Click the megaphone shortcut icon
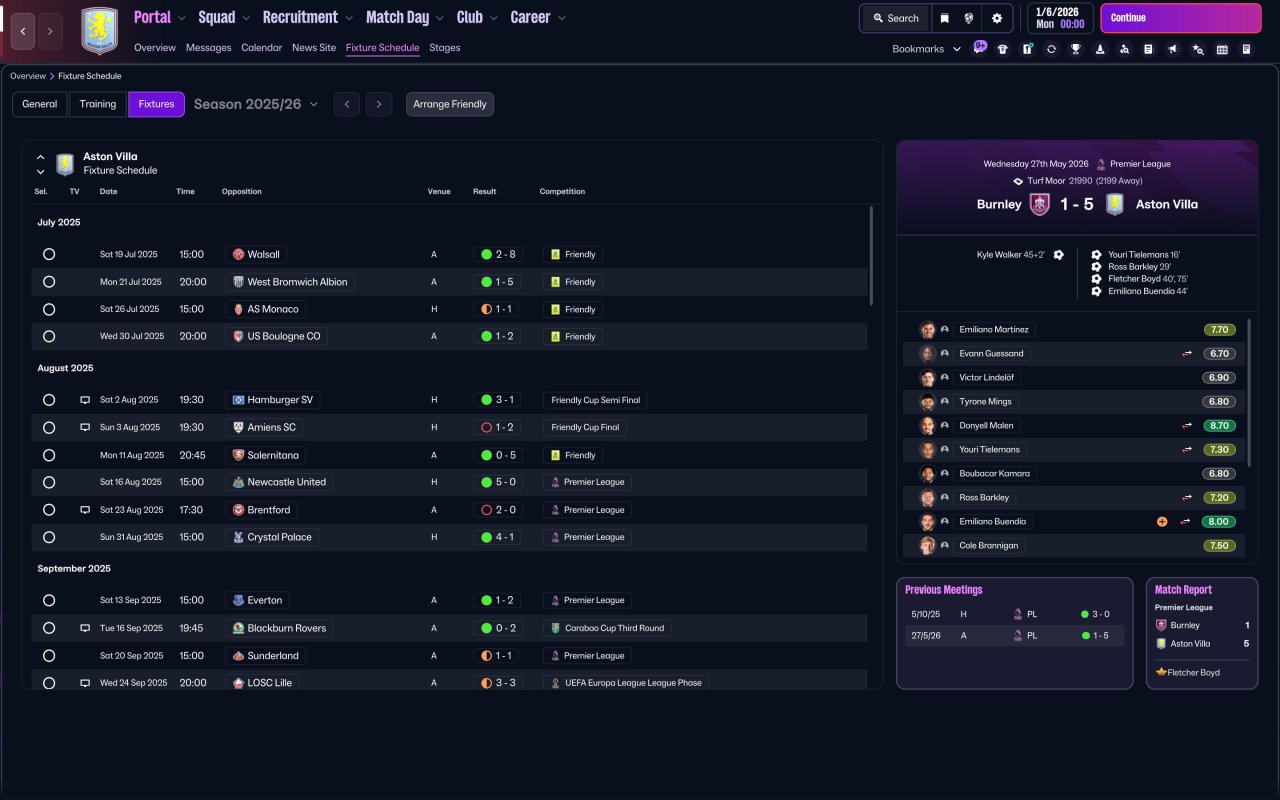This screenshot has height=800, width=1280. 1173,49
